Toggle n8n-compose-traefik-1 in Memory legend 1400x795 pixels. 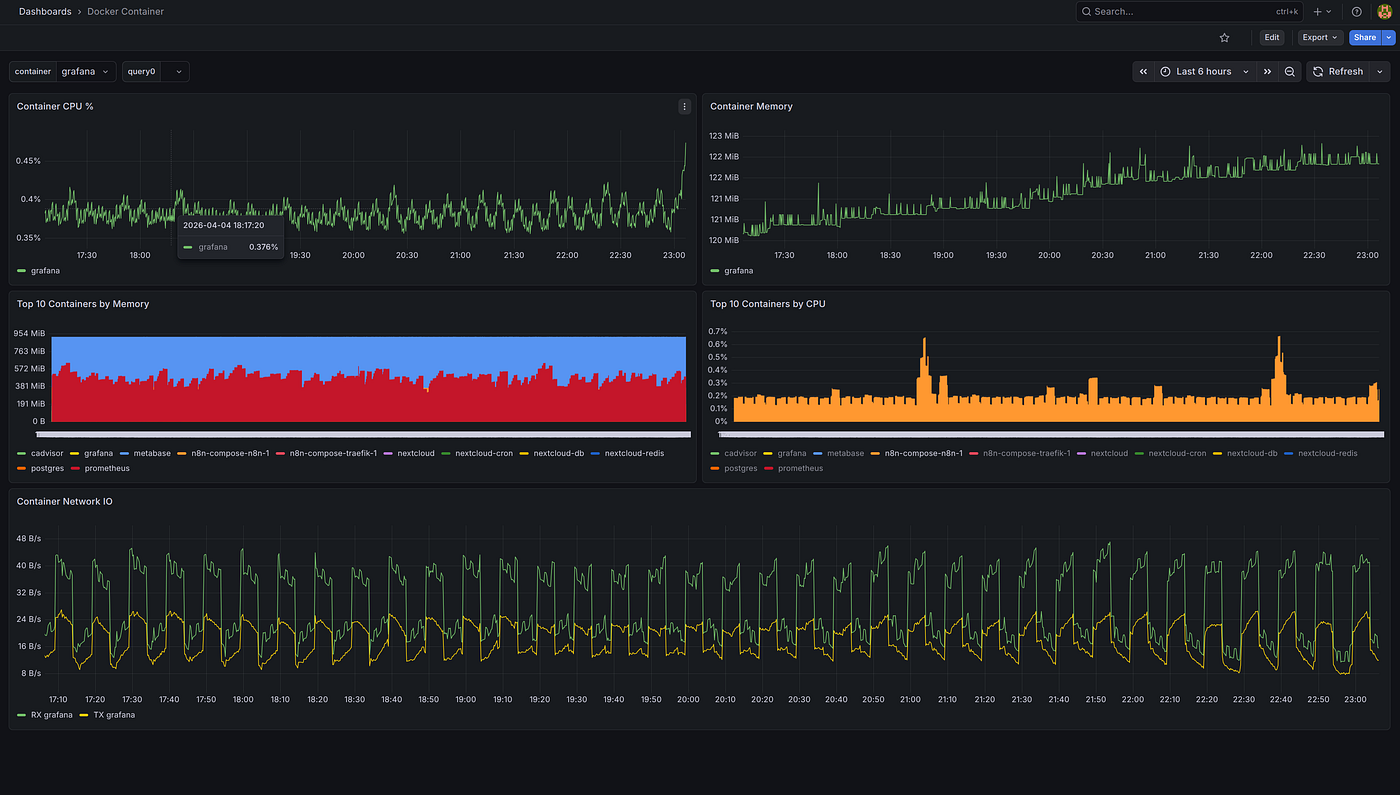(x=333, y=454)
